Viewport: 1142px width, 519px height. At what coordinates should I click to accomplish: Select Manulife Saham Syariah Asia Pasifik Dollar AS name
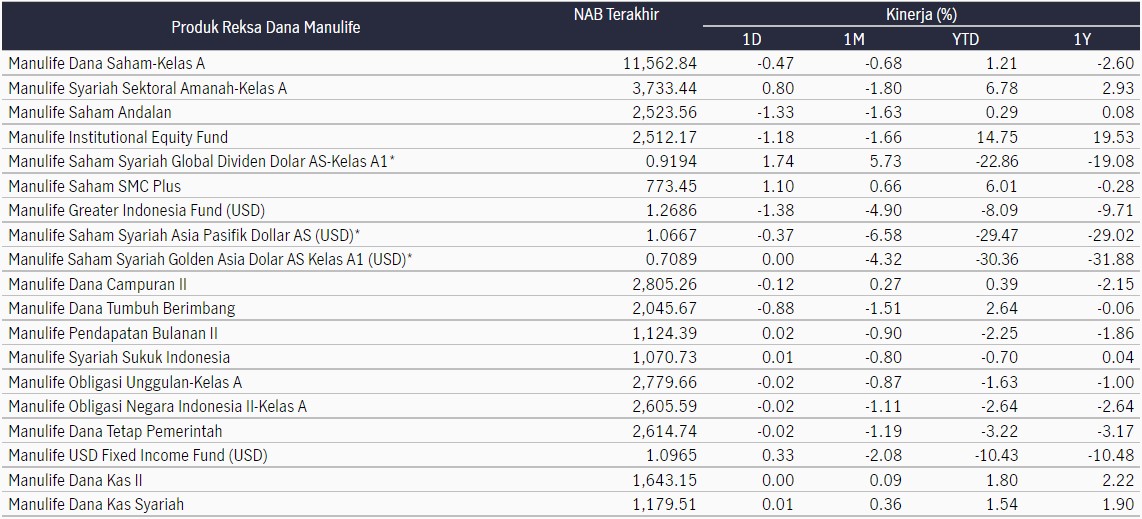[185, 235]
